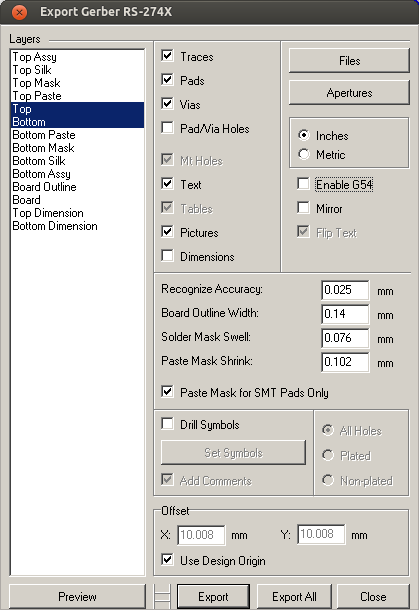
Task: Toggle Paste Mask for SMT Pads Only
Action: point(167,392)
